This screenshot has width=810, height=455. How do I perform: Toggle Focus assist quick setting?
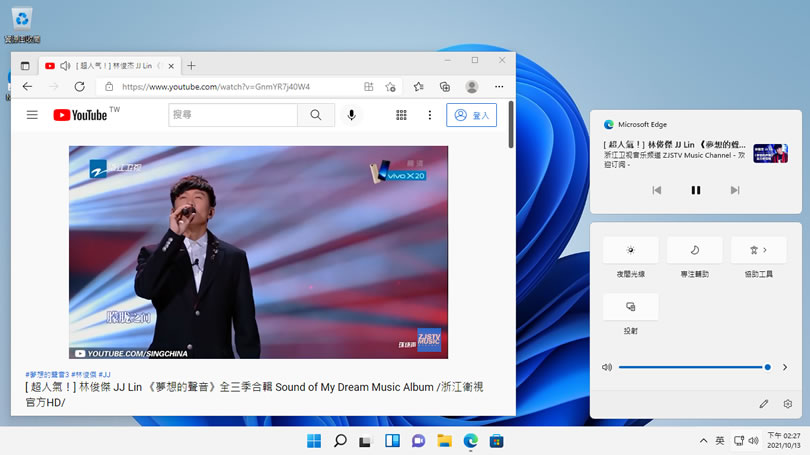coord(695,250)
